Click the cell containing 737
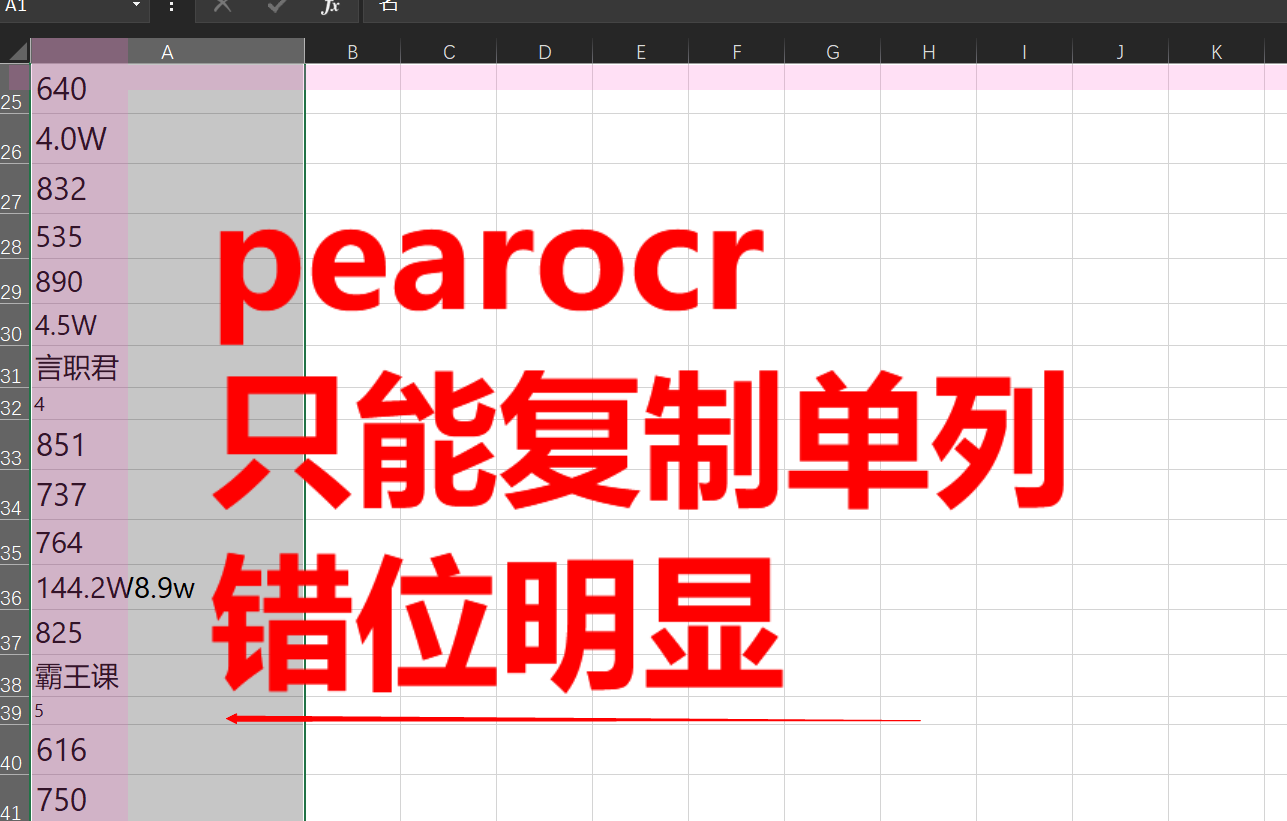 coord(168,495)
